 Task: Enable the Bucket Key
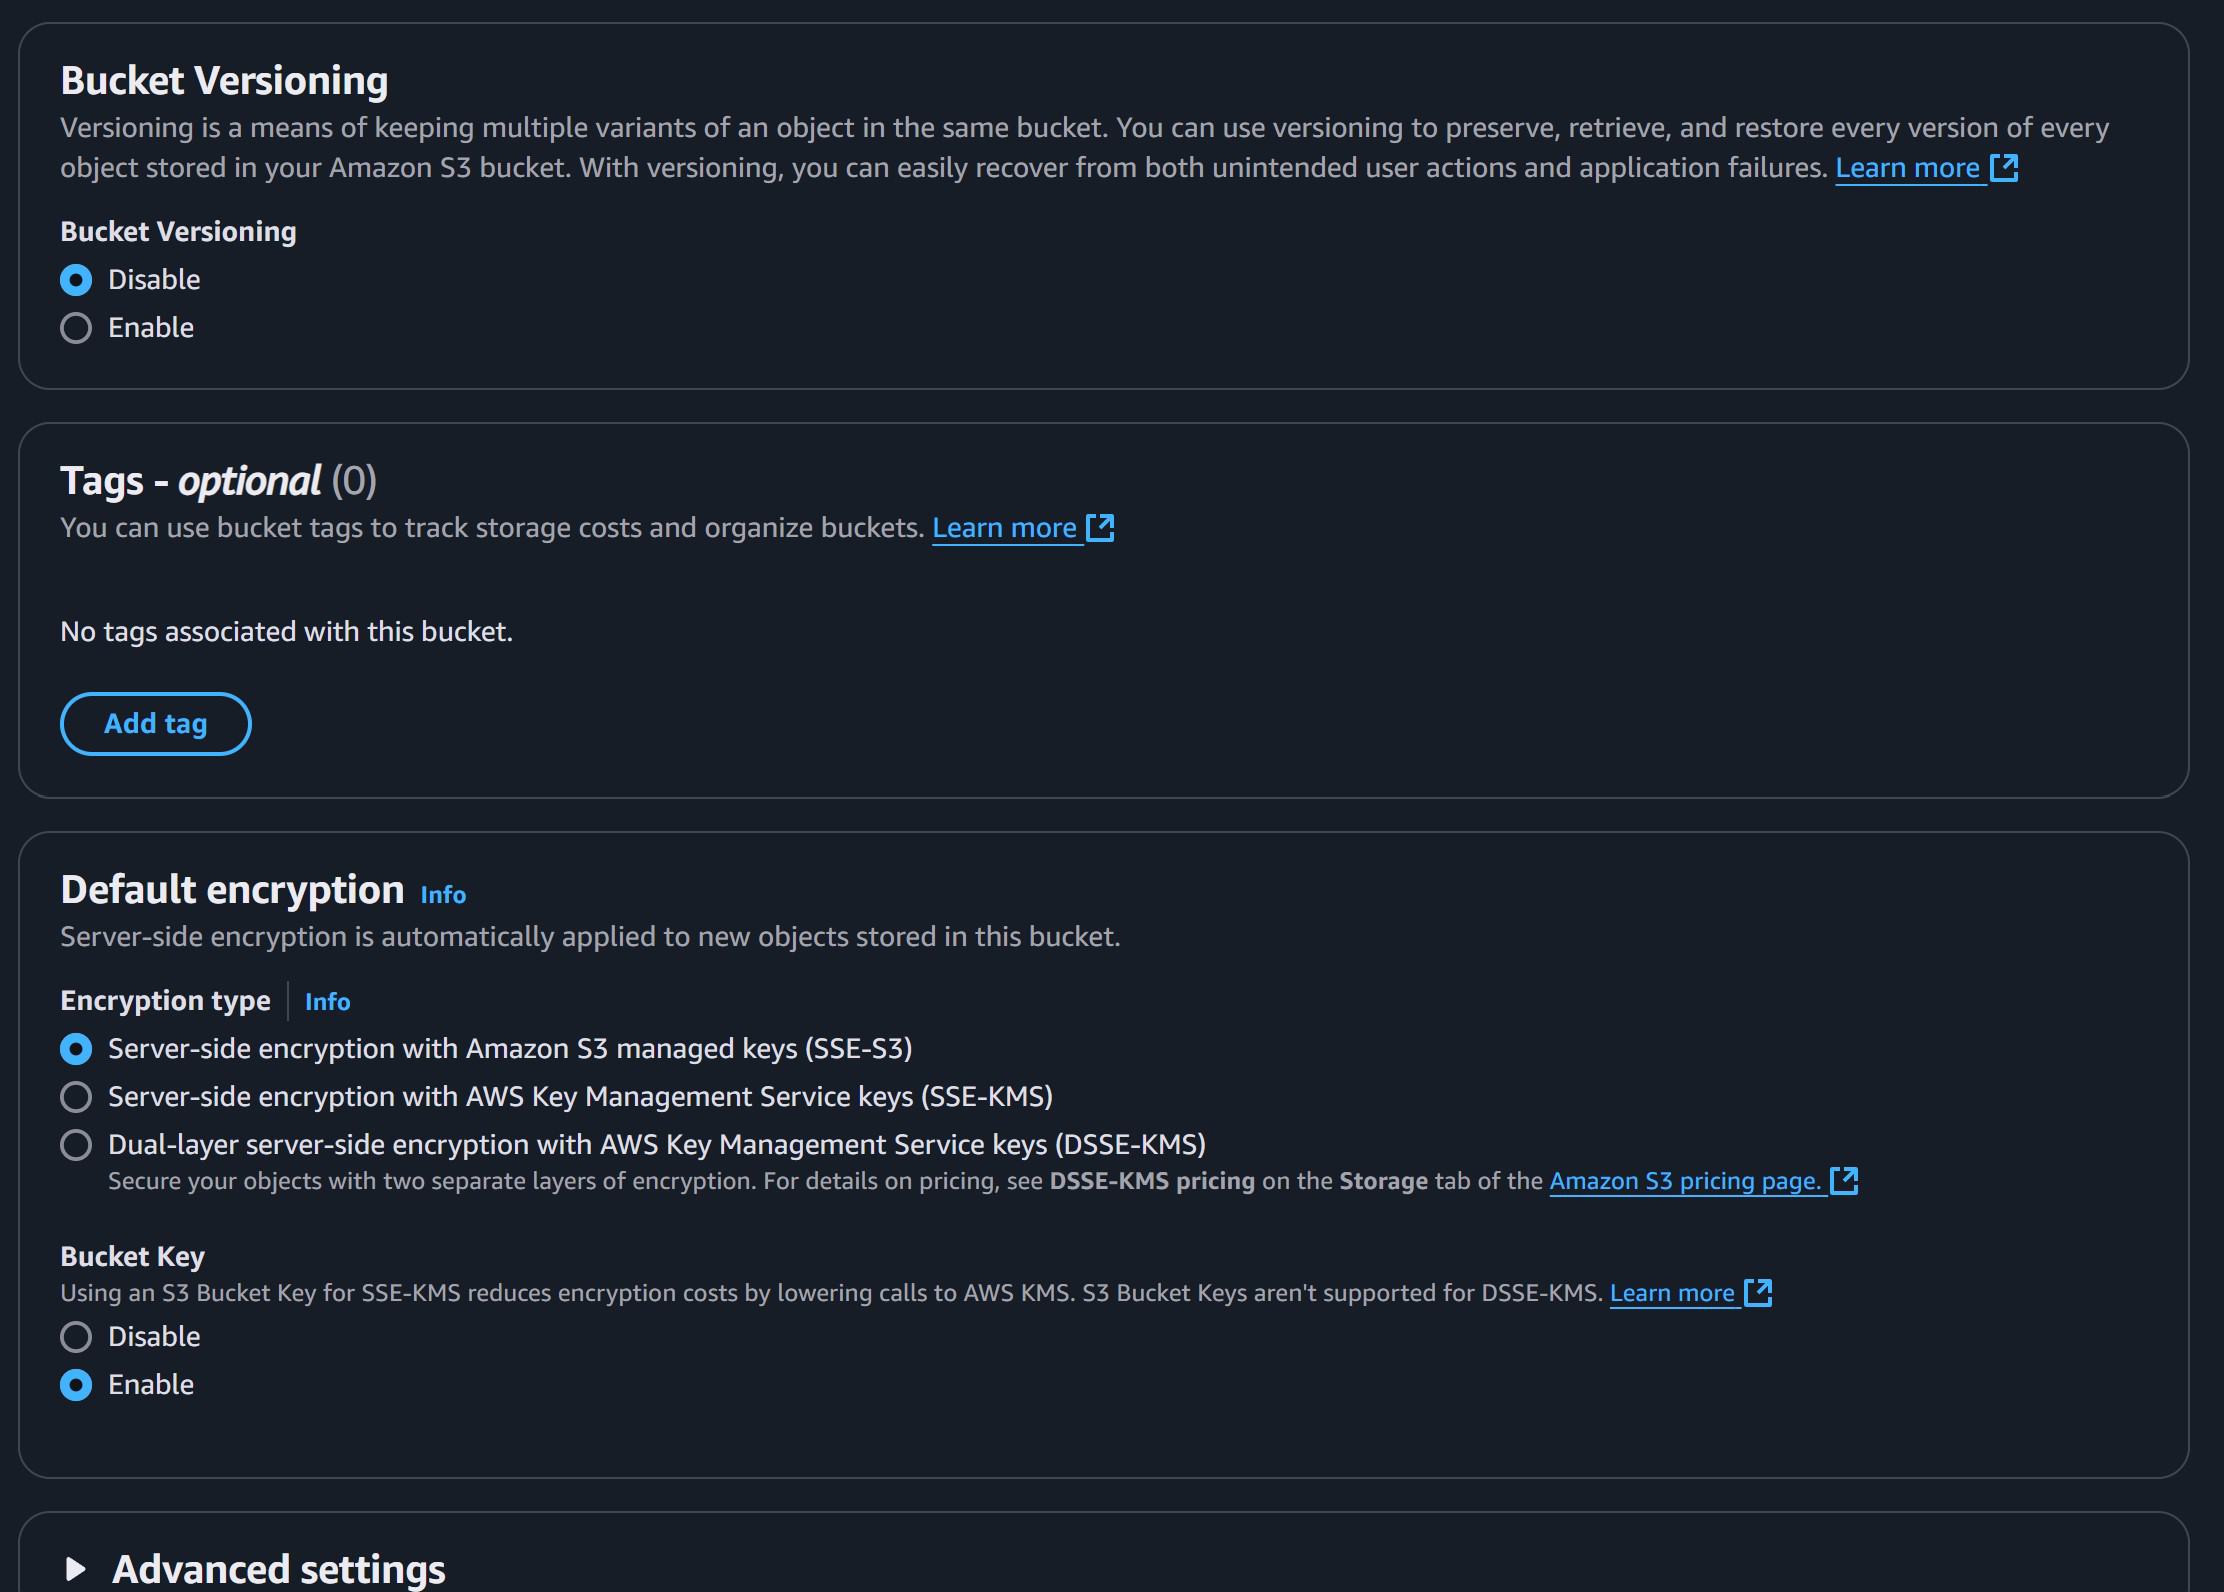pos(76,1385)
